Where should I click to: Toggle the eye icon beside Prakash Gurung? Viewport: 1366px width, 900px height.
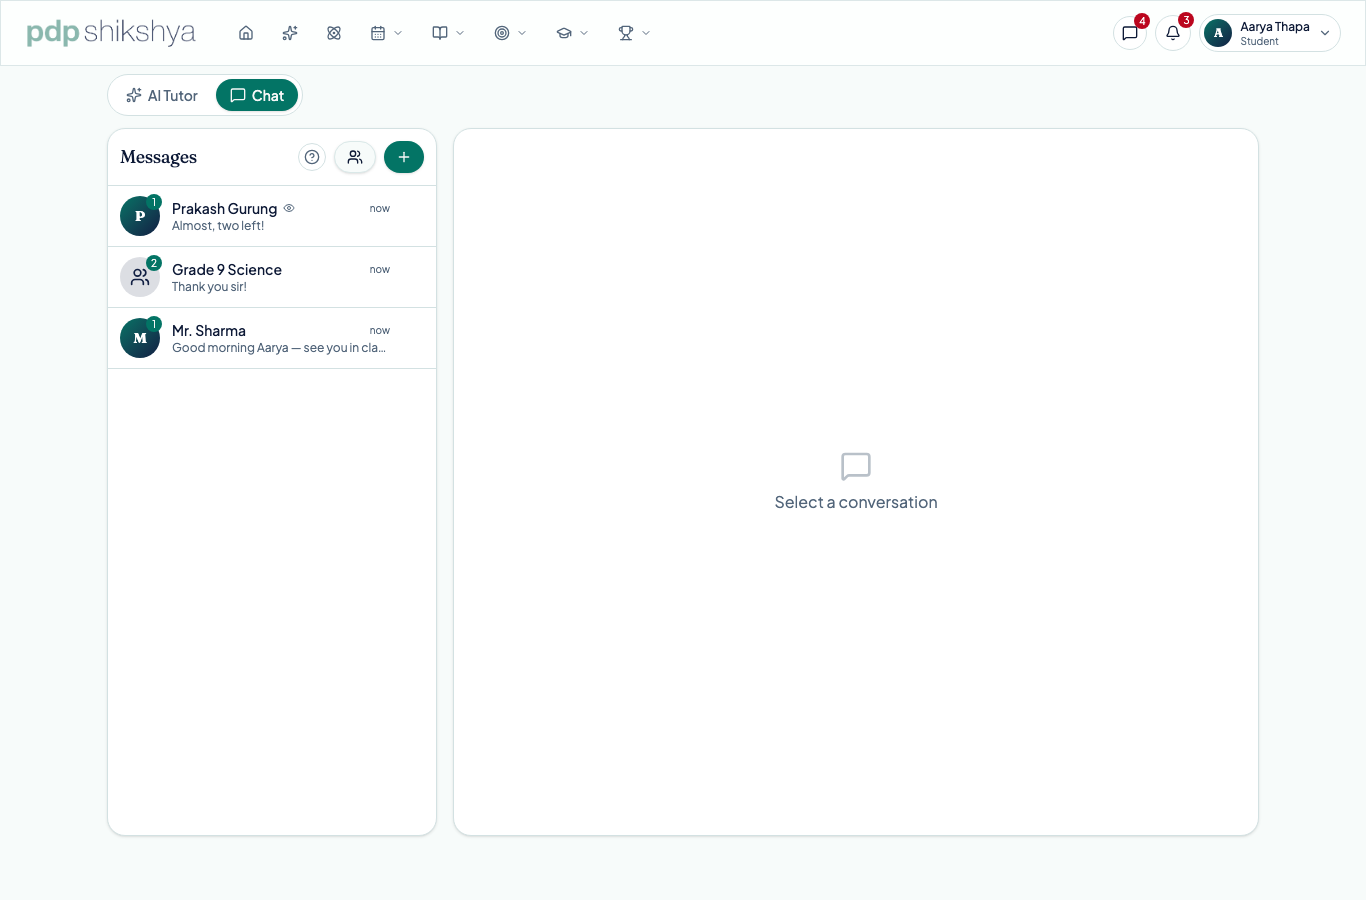click(x=289, y=208)
